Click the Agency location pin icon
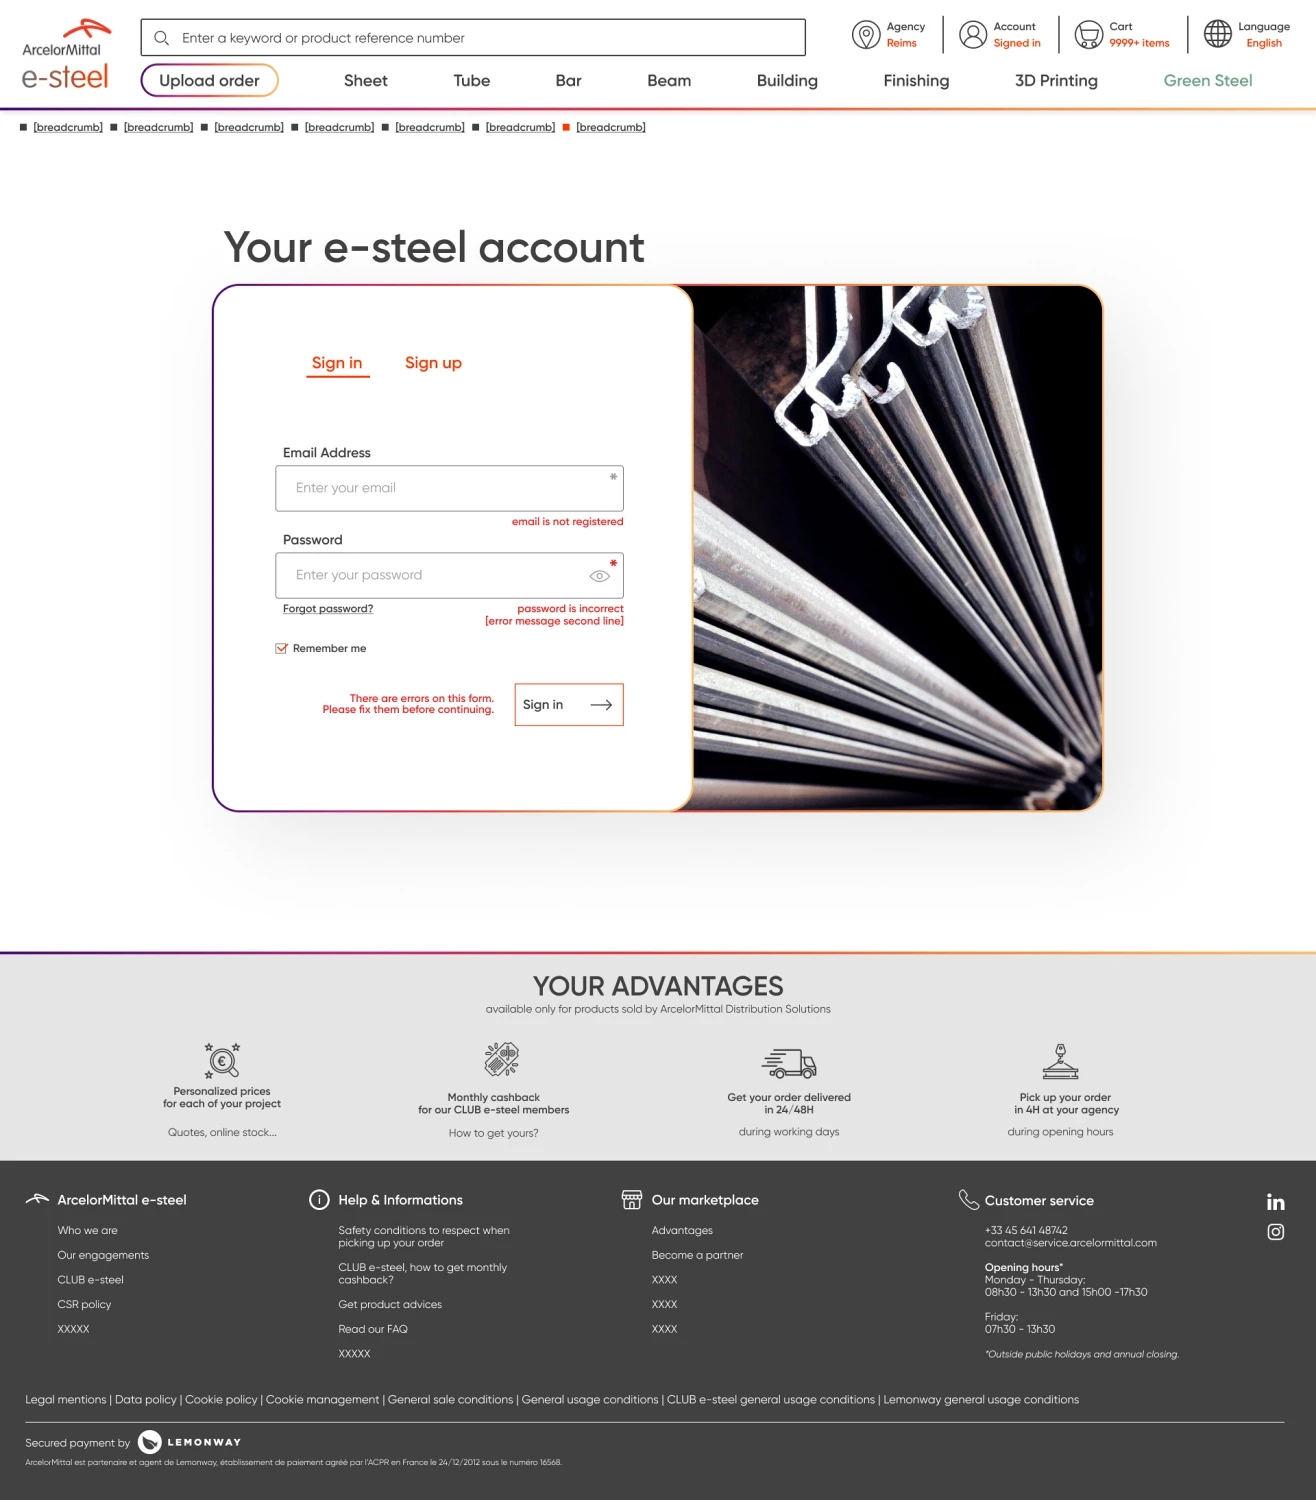The image size is (1316, 1500). (866, 35)
